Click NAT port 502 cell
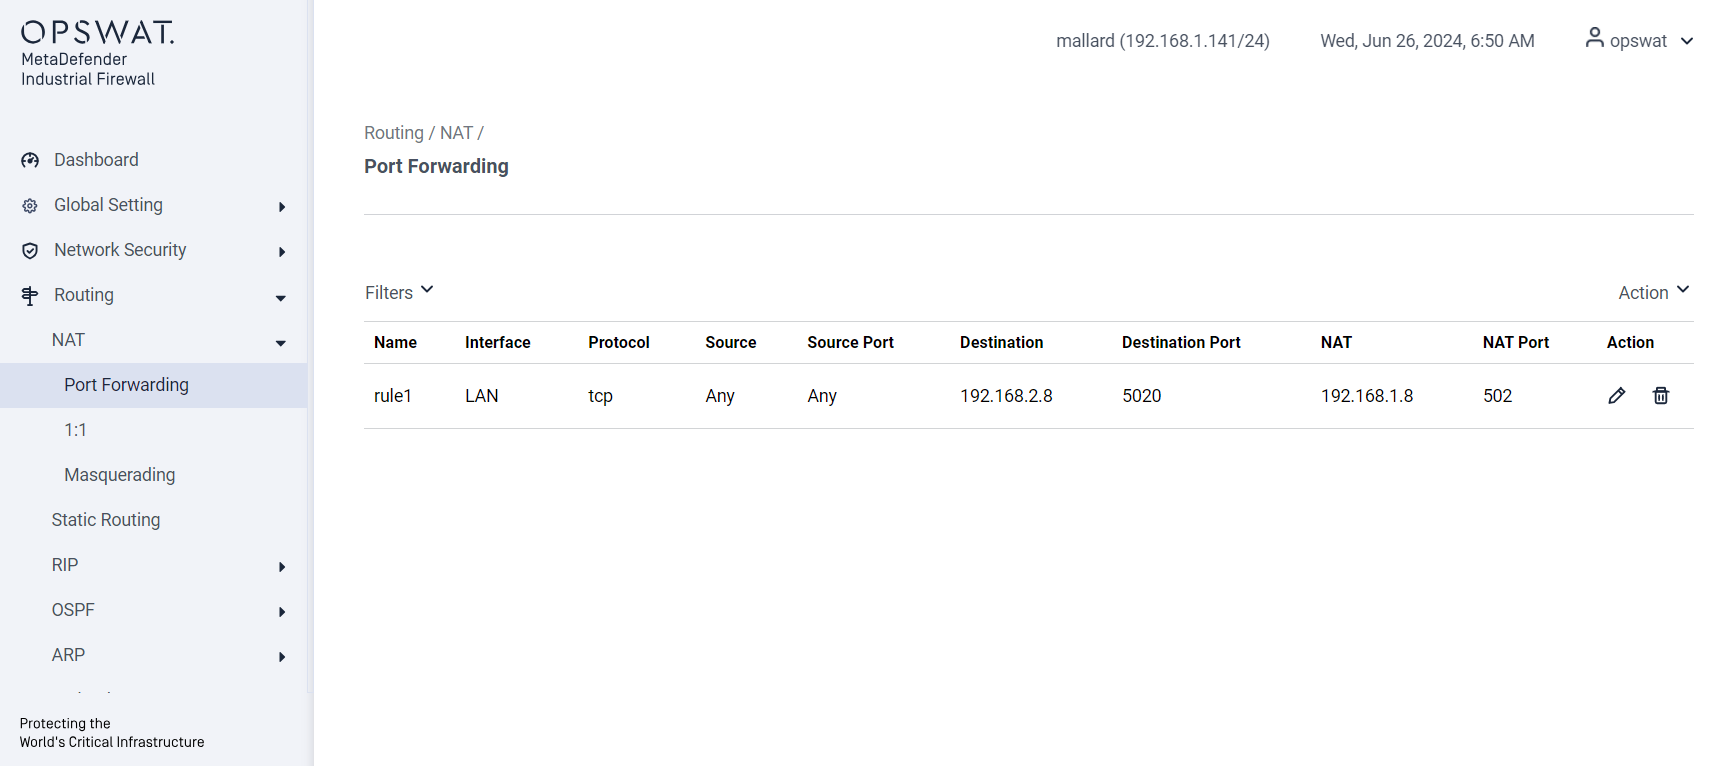The width and height of the screenshot is (1733, 766). coord(1497,396)
